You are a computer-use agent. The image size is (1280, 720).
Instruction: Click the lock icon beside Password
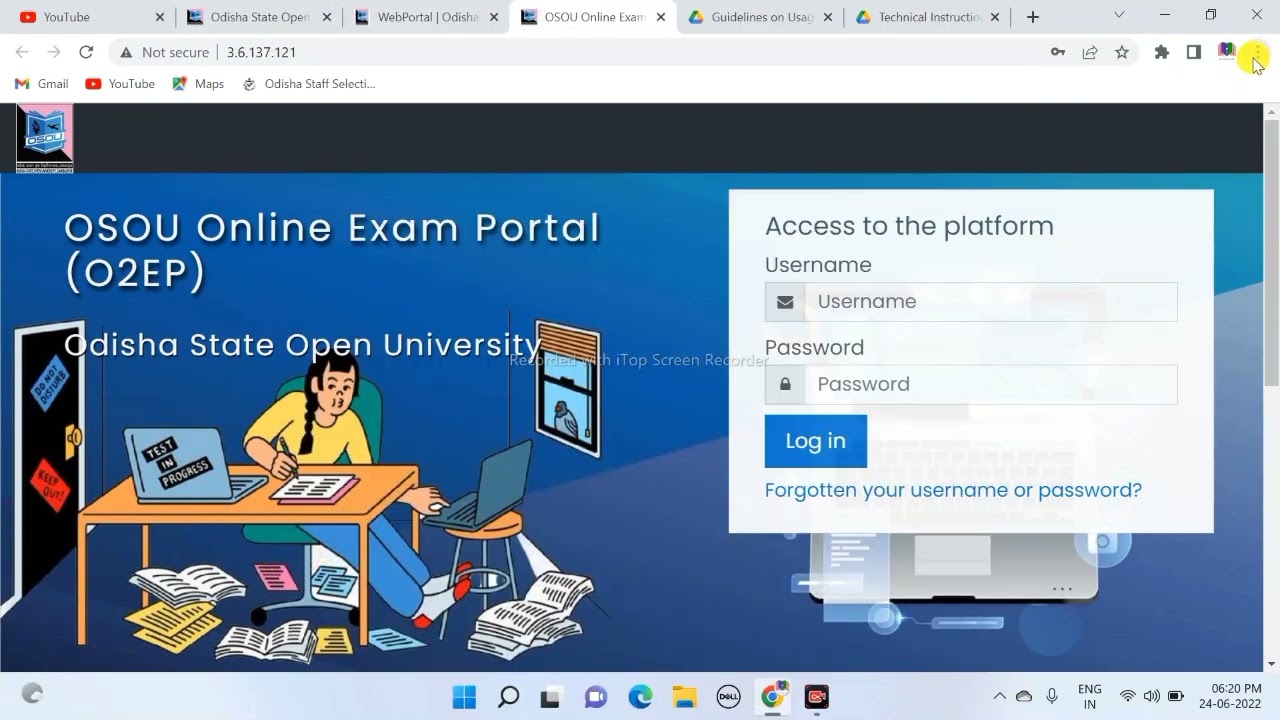pyautogui.click(x=785, y=385)
